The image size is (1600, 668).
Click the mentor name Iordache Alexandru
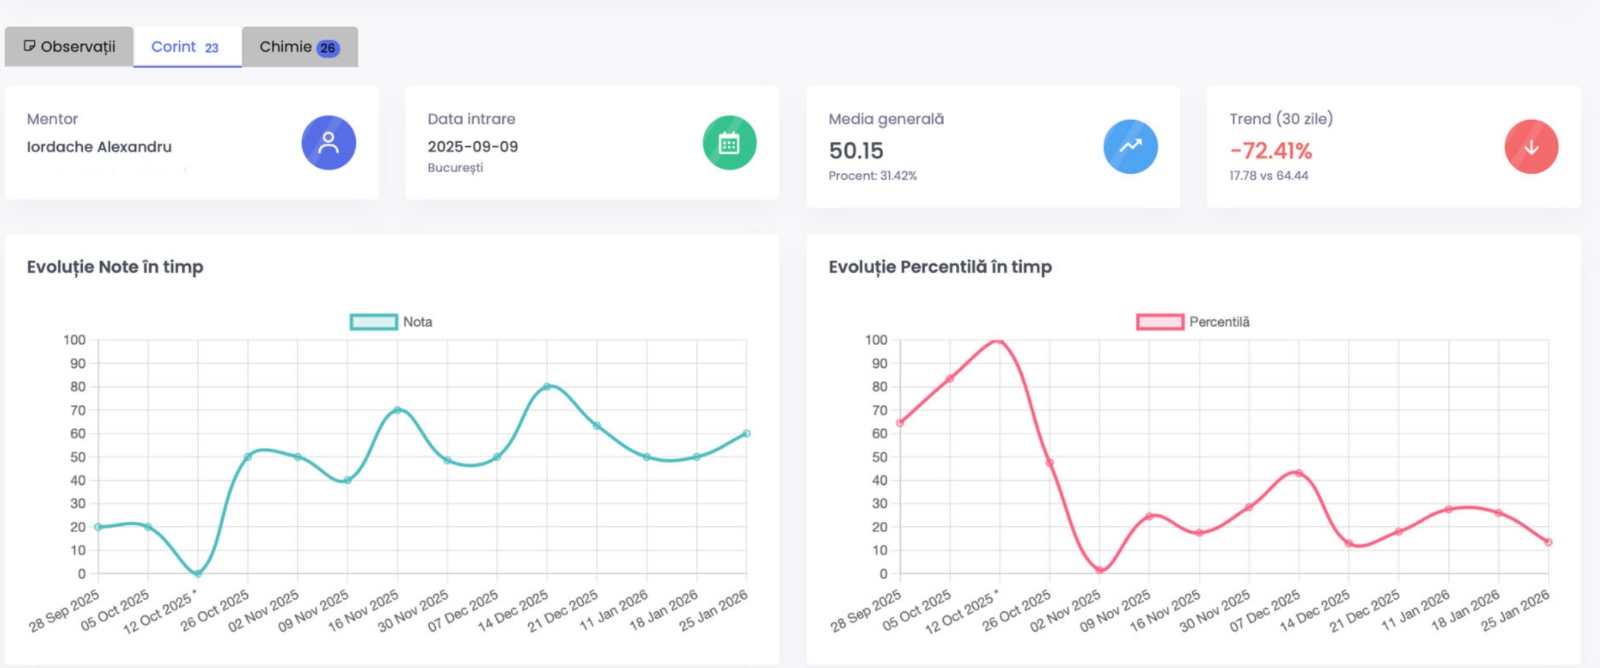point(99,147)
